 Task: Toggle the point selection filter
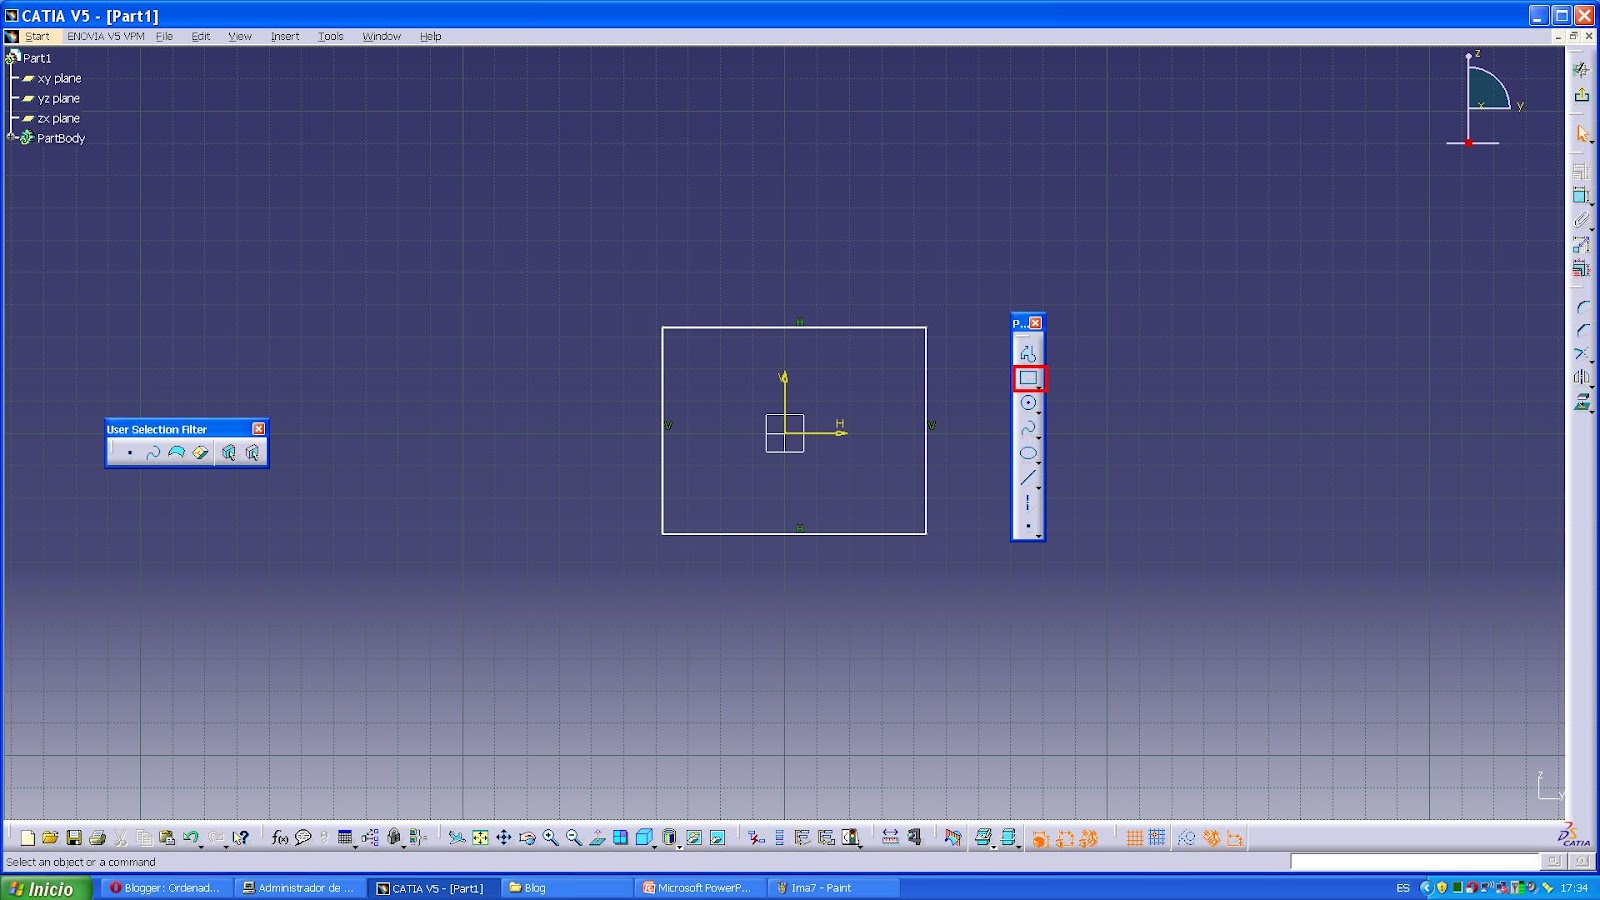[131, 451]
